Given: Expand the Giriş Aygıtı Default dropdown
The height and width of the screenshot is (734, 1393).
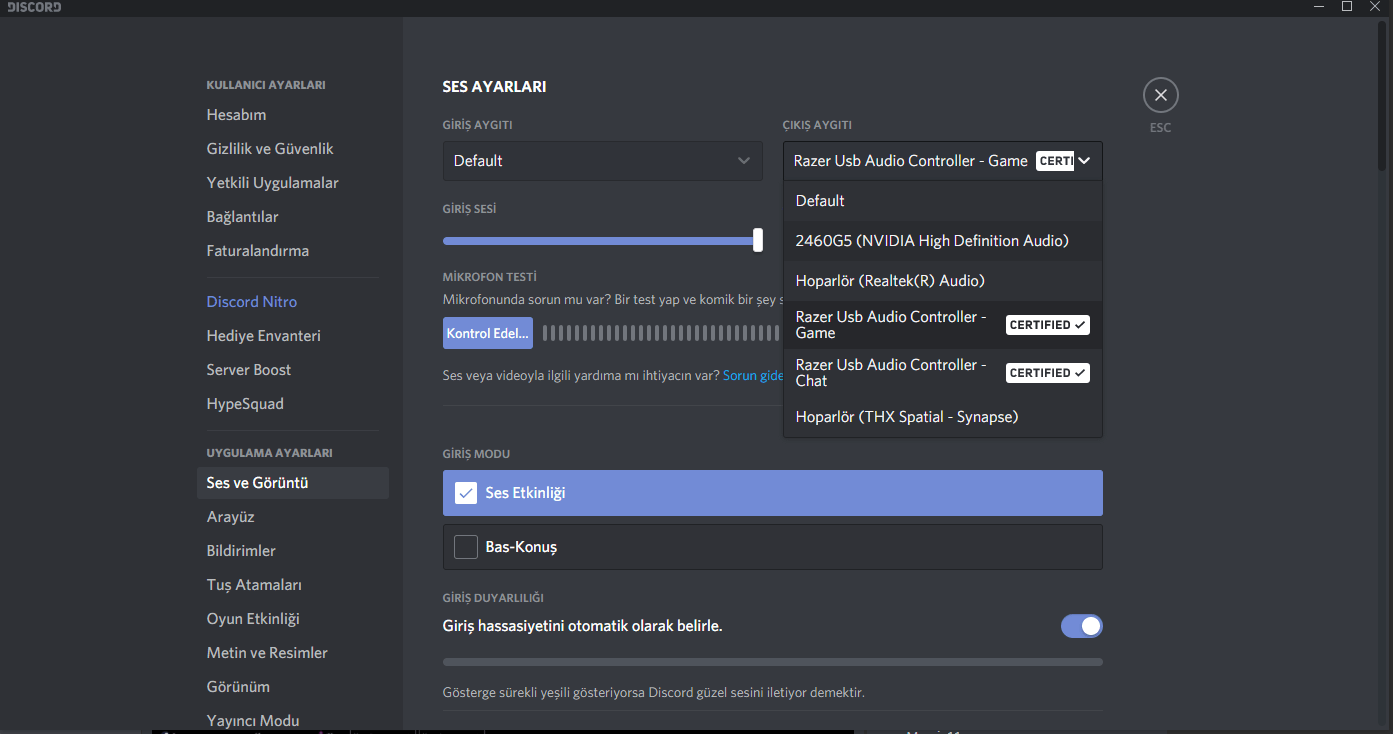Looking at the screenshot, I should point(603,161).
